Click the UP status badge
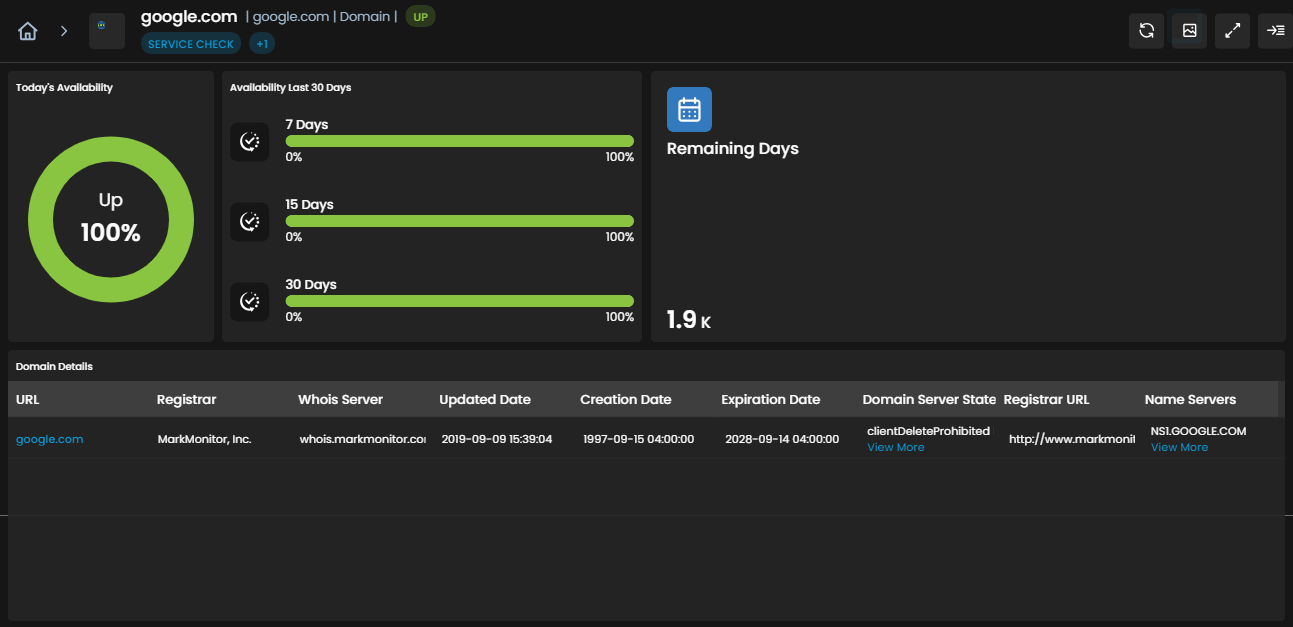 (x=420, y=17)
